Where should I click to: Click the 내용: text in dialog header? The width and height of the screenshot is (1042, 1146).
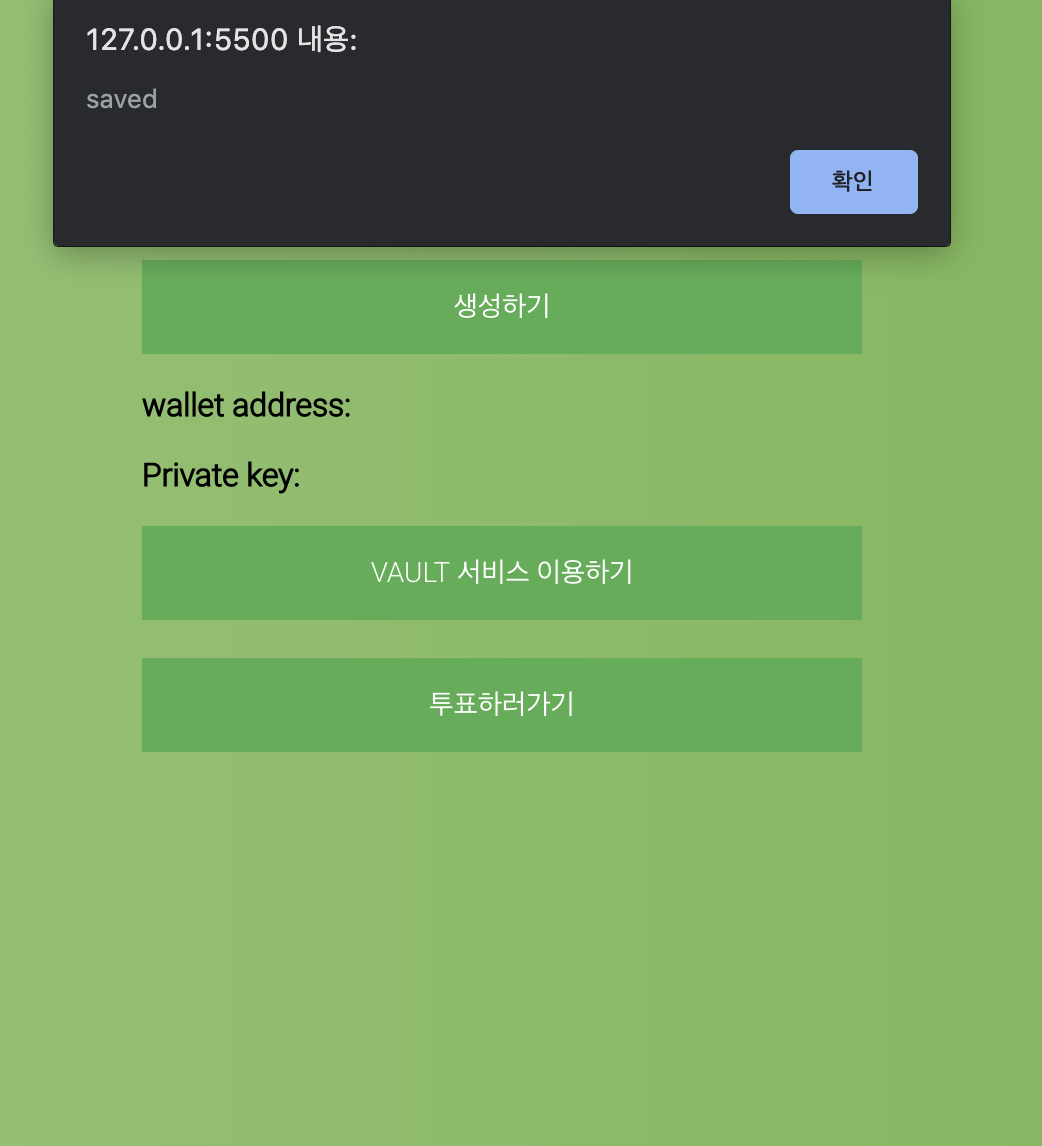327,39
